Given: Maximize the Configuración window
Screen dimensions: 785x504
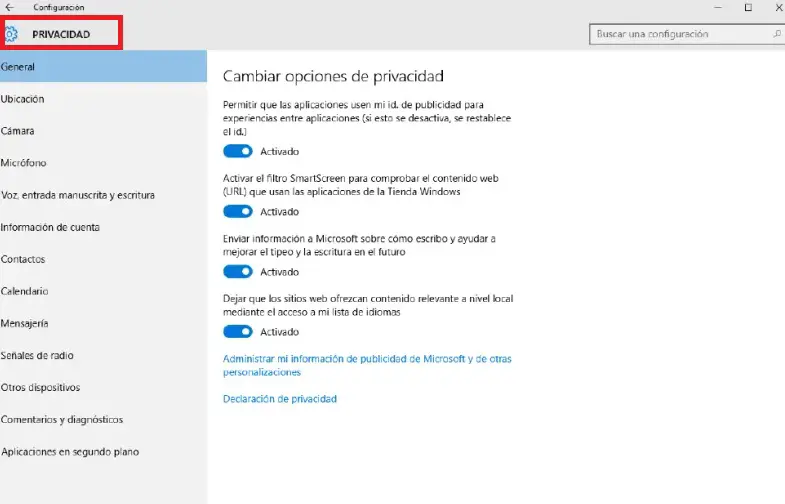Looking at the screenshot, I should (x=748, y=7).
